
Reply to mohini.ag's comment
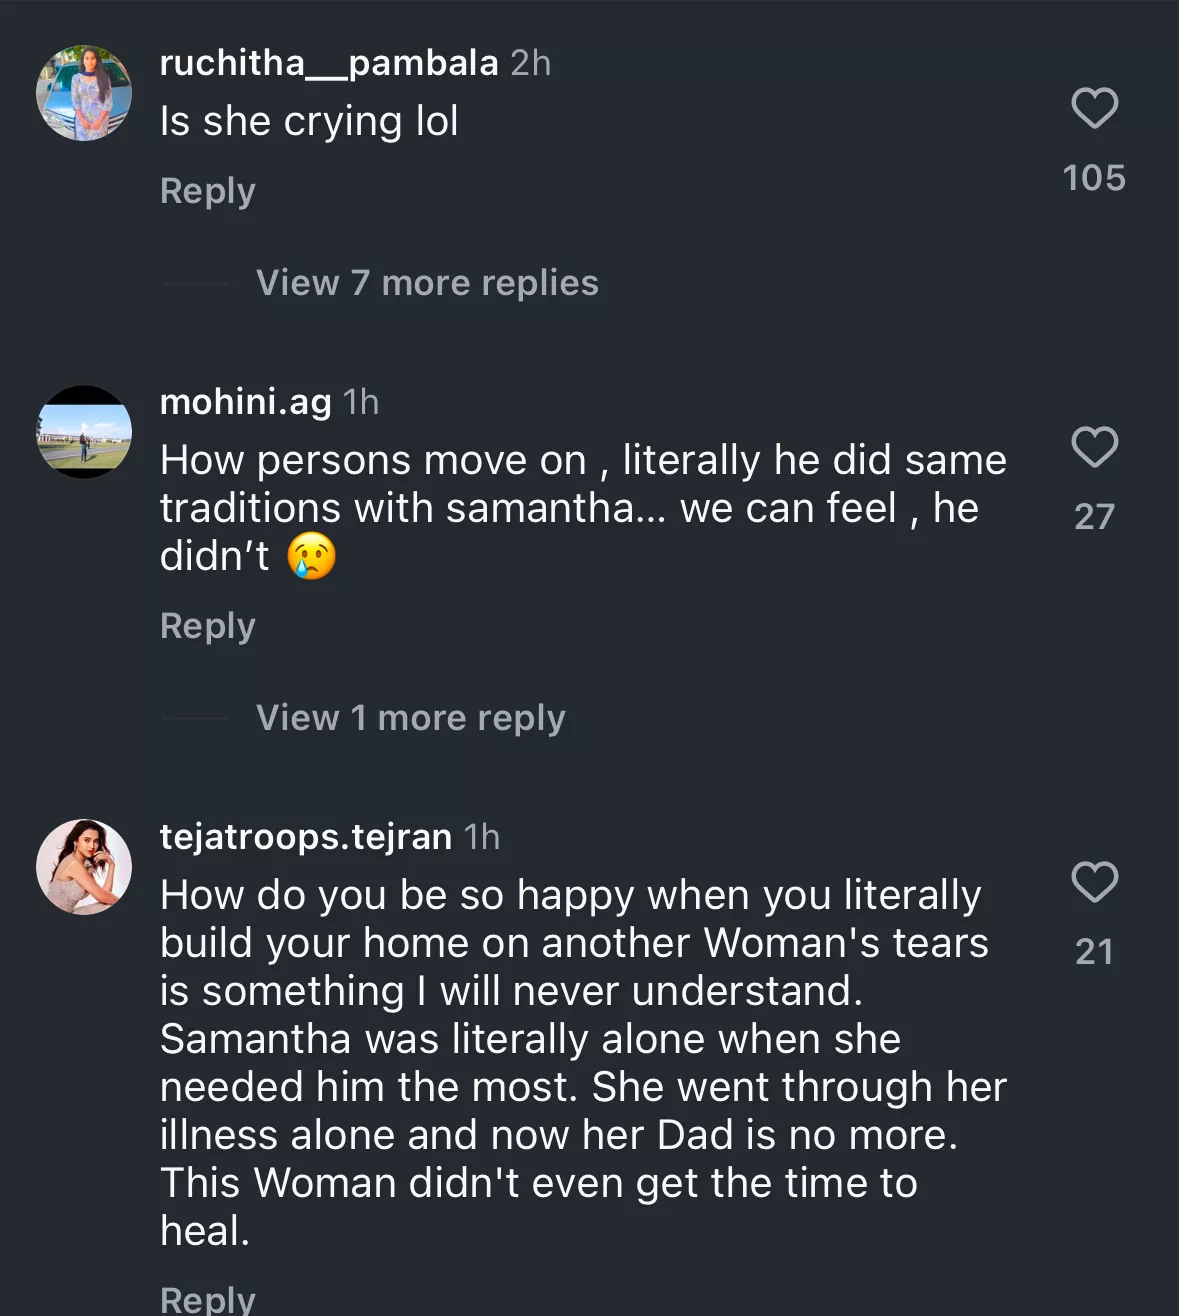point(208,626)
